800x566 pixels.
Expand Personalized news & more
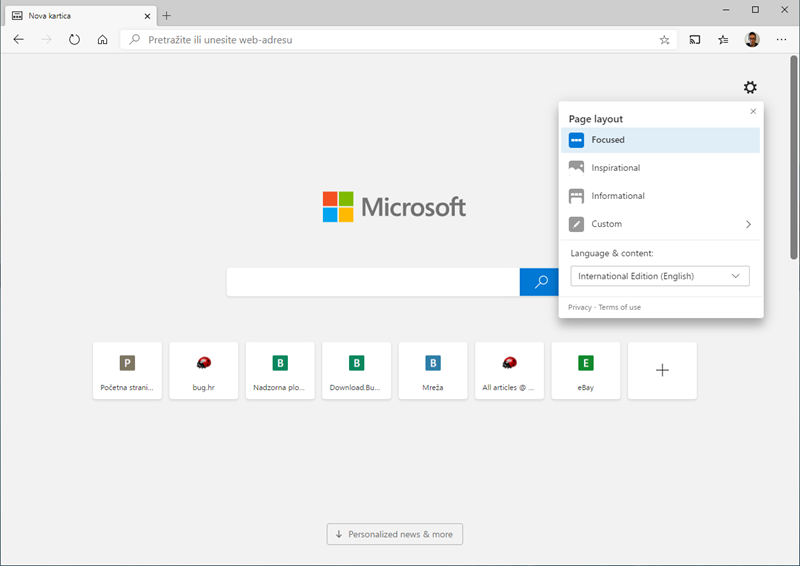tap(394, 534)
